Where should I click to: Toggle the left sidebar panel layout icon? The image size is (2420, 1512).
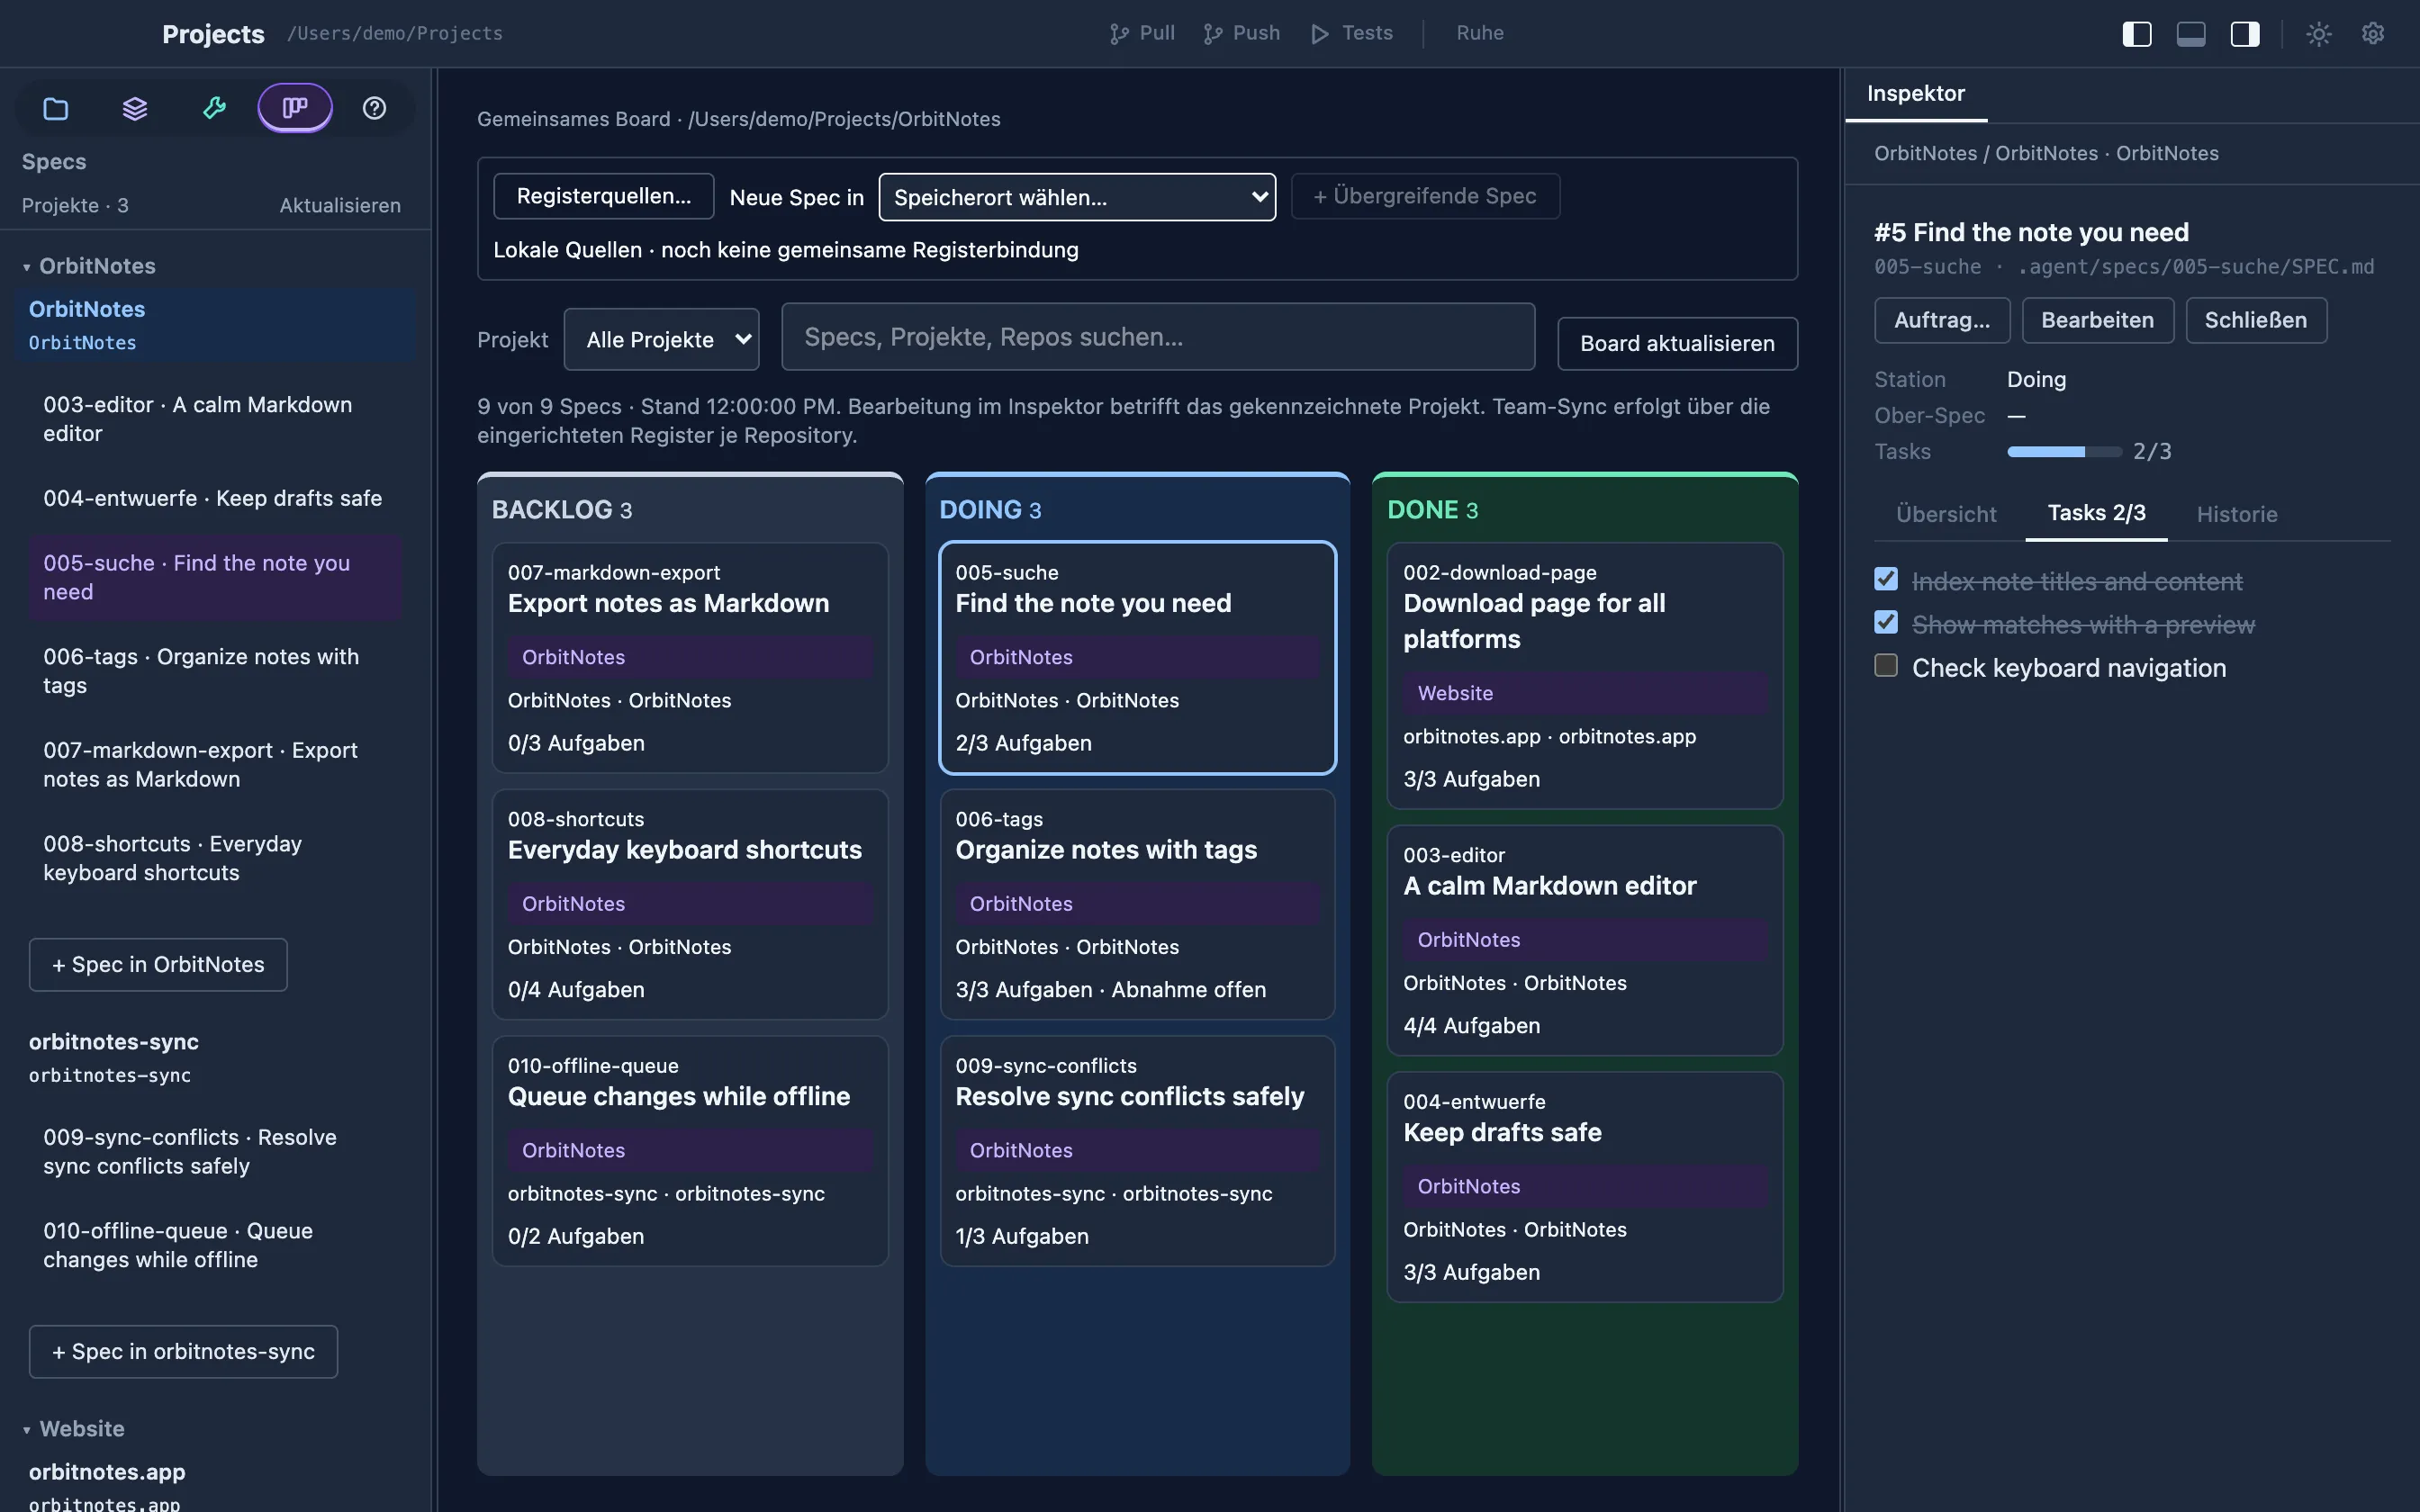[x=2137, y=34]
